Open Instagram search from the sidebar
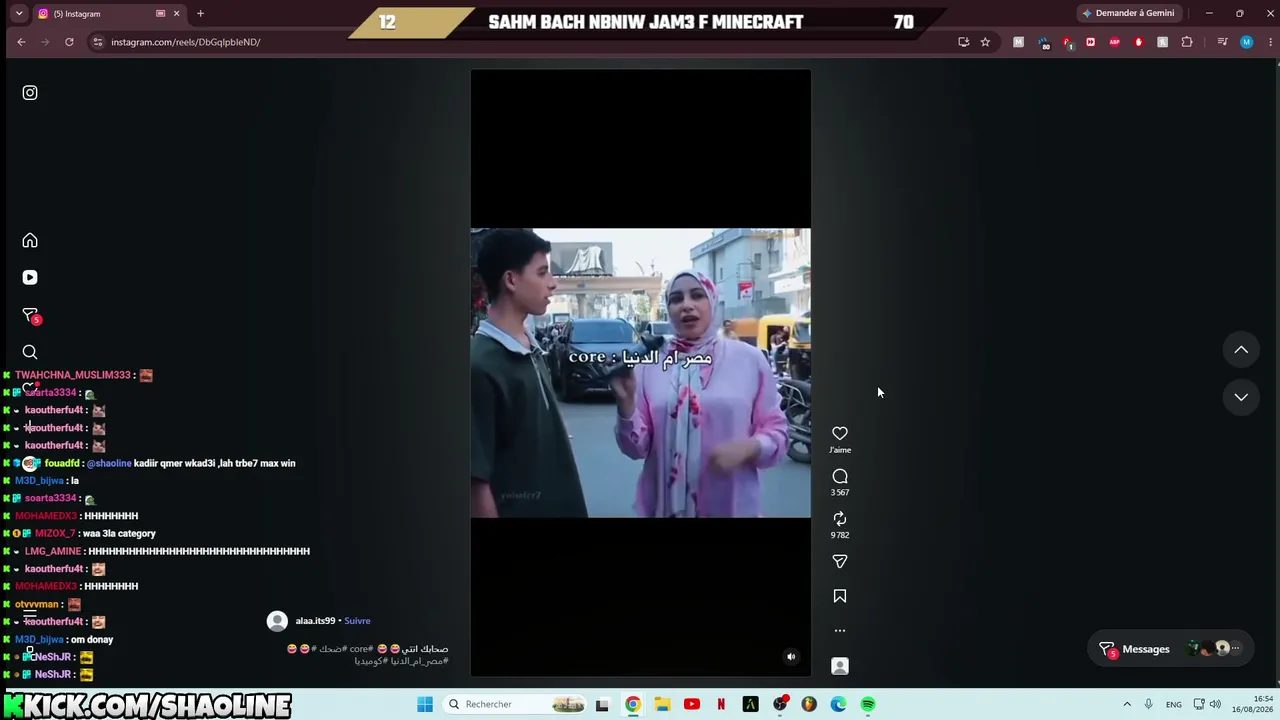Viewport: 1280px width, 720px height. pyautogui.click(x=30, y=352)
